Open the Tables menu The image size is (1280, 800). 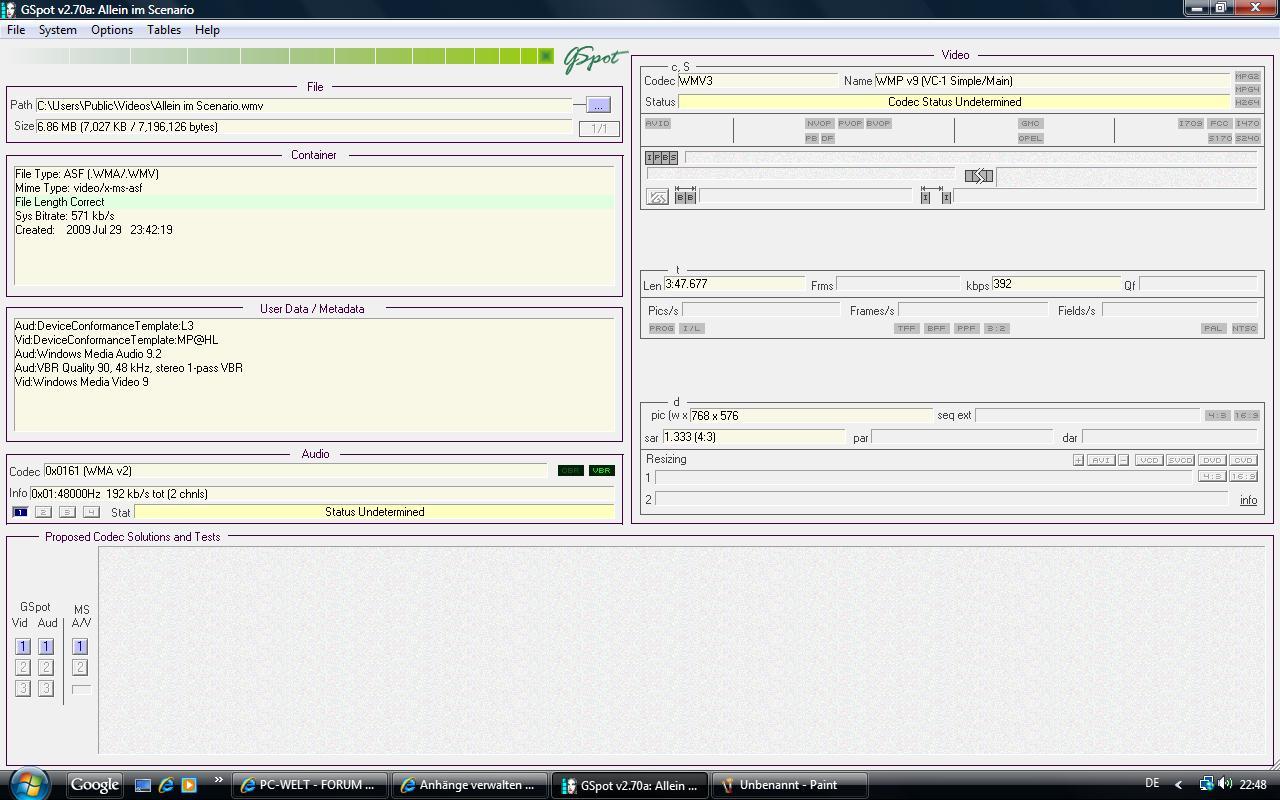click(x=164, y=30)
